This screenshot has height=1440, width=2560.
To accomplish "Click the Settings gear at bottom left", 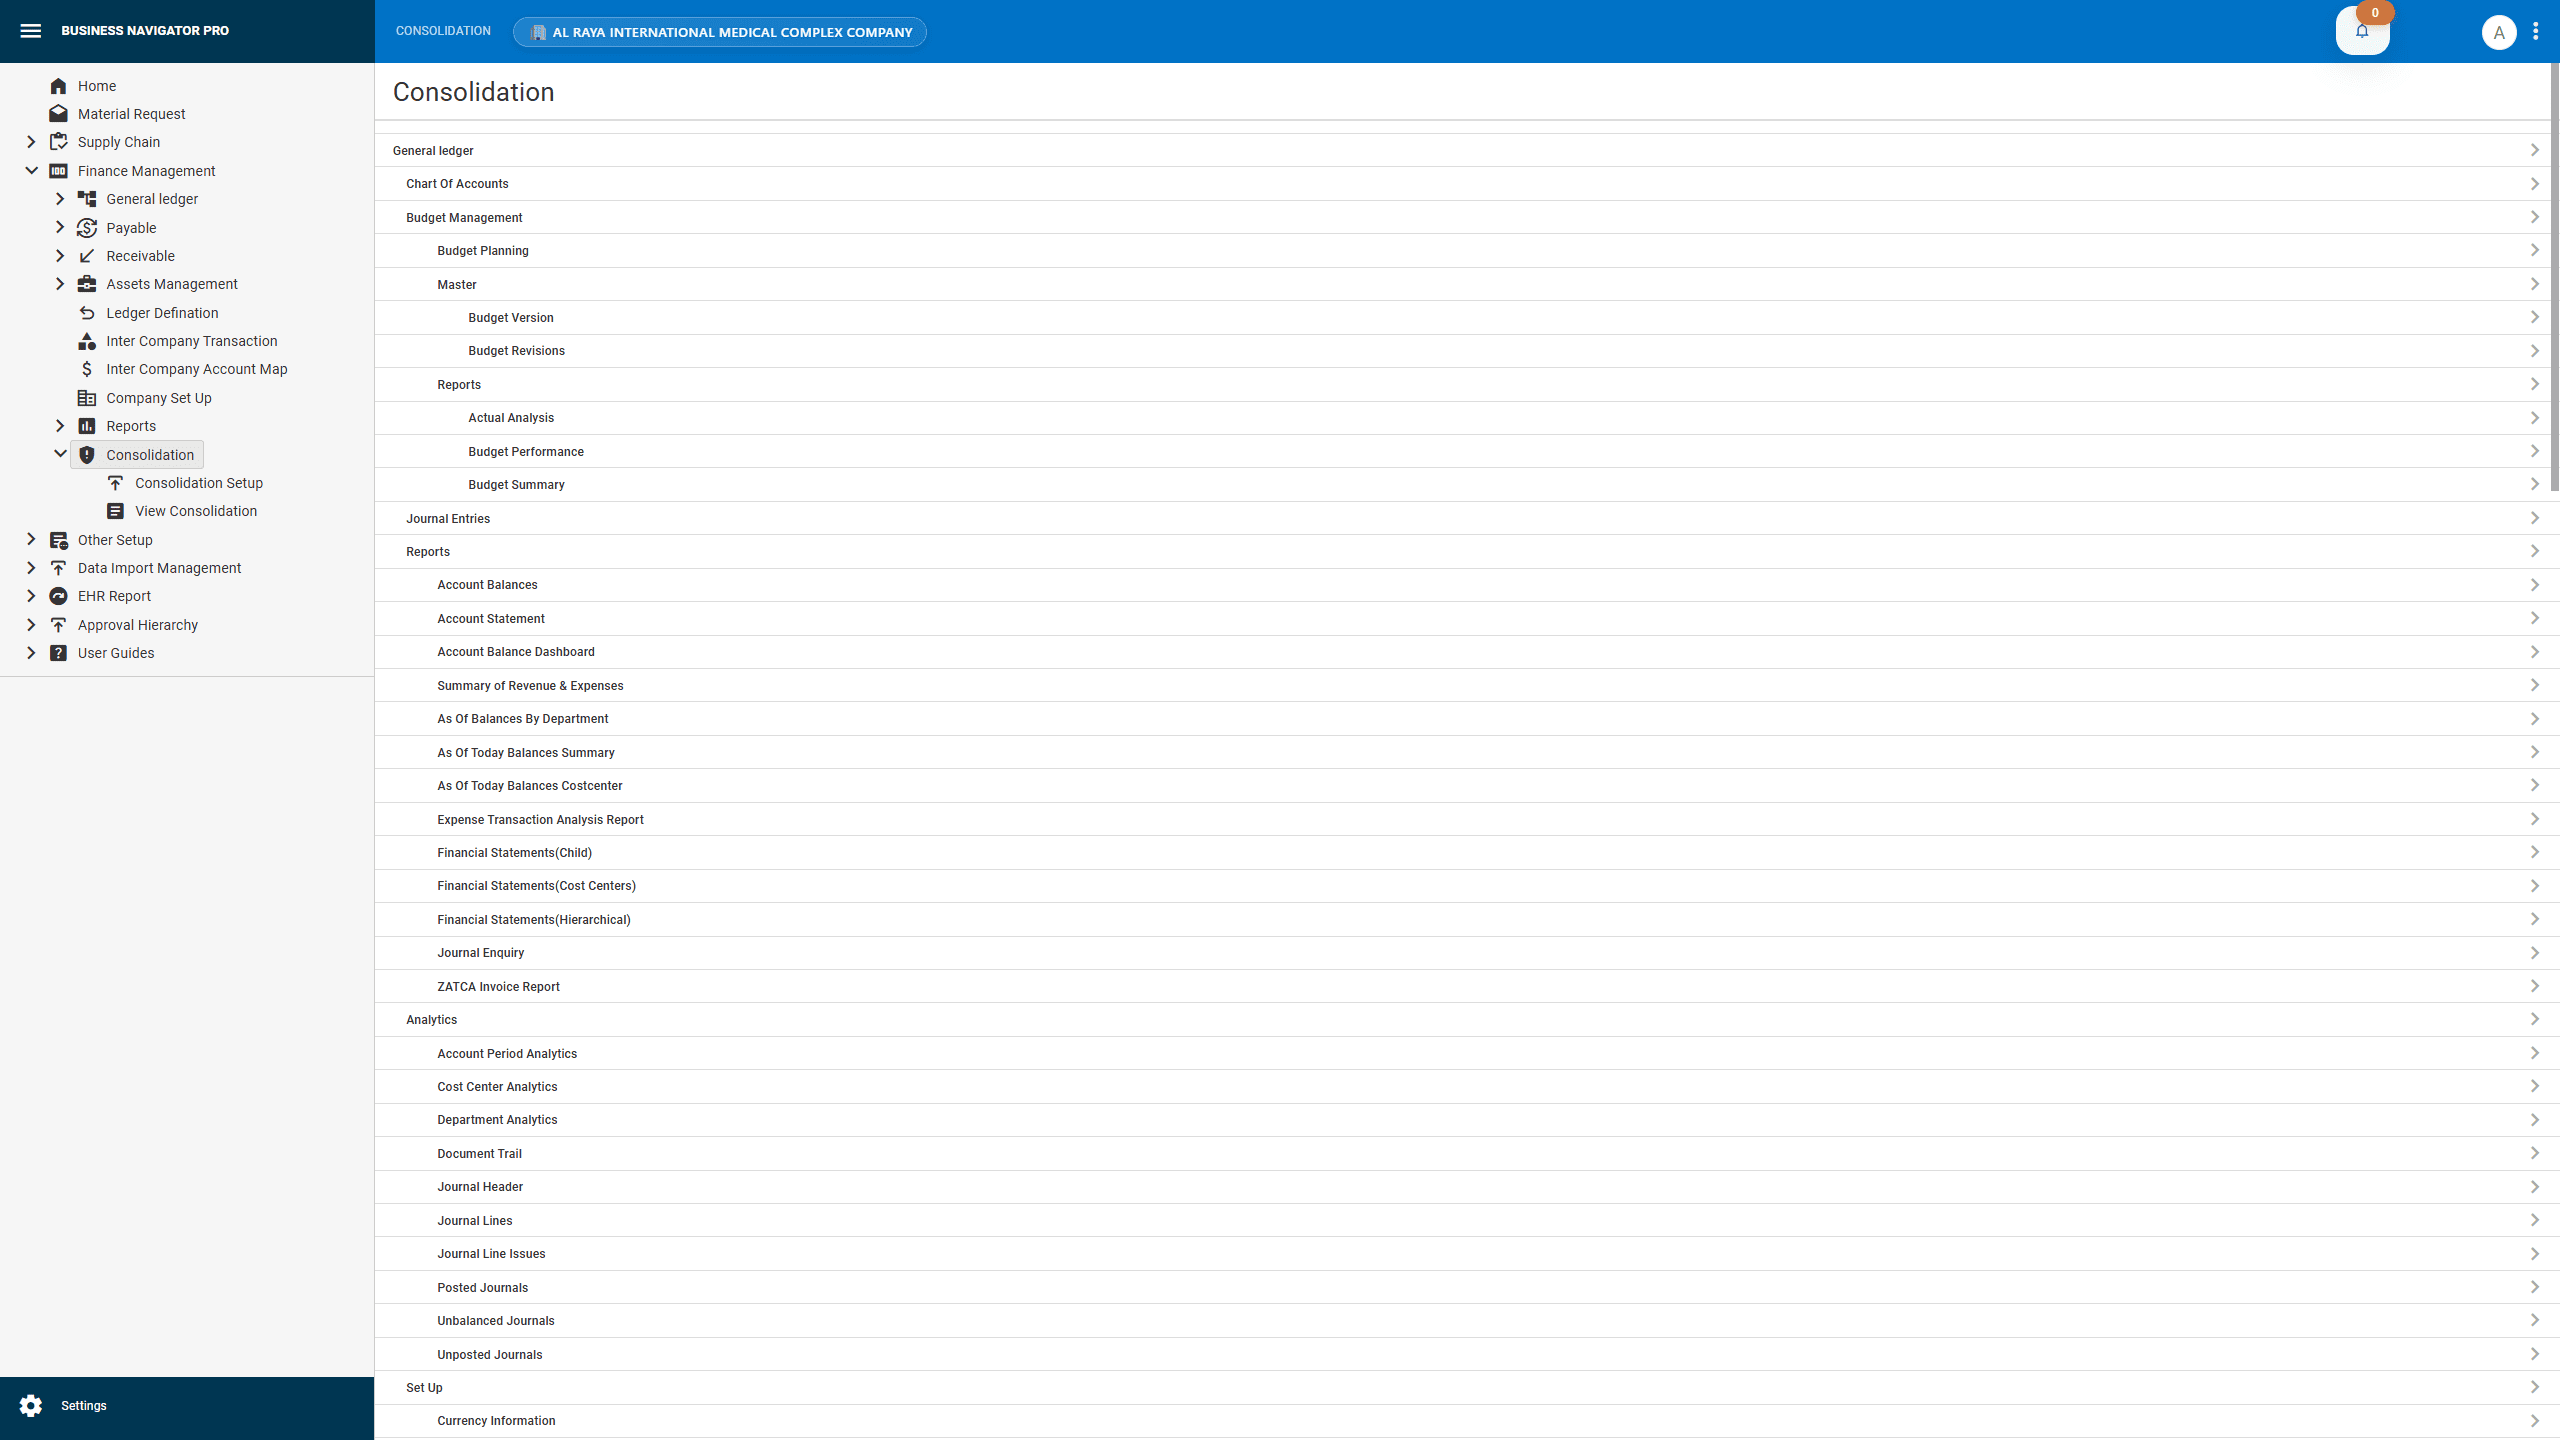I will point(31,1405).
